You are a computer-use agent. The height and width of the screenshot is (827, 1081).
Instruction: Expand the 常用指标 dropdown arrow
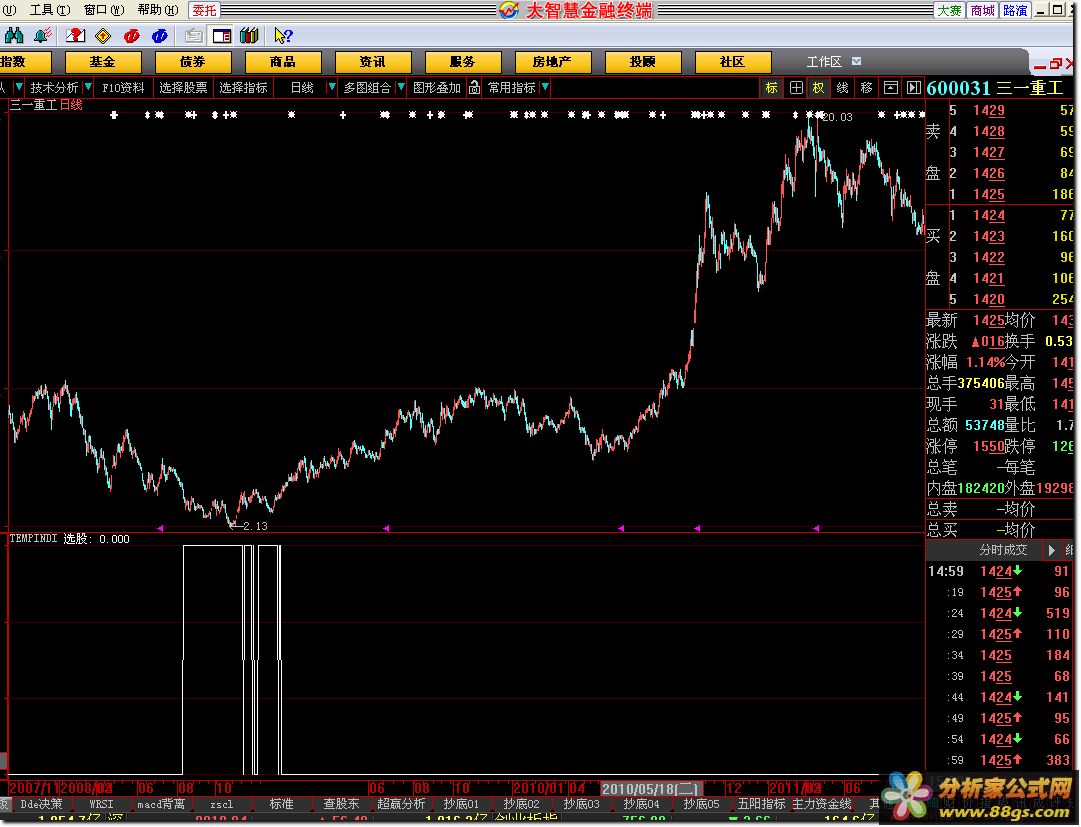(545, 87)
